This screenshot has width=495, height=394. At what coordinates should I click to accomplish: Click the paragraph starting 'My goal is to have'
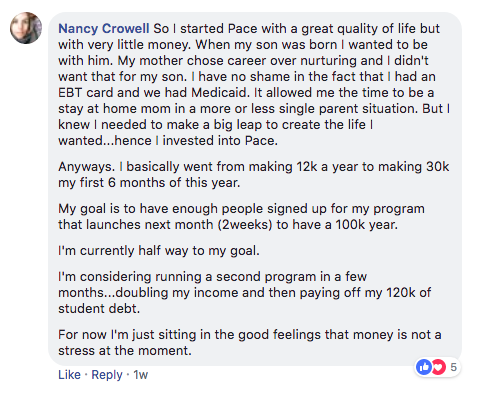[x=242, y=216]
